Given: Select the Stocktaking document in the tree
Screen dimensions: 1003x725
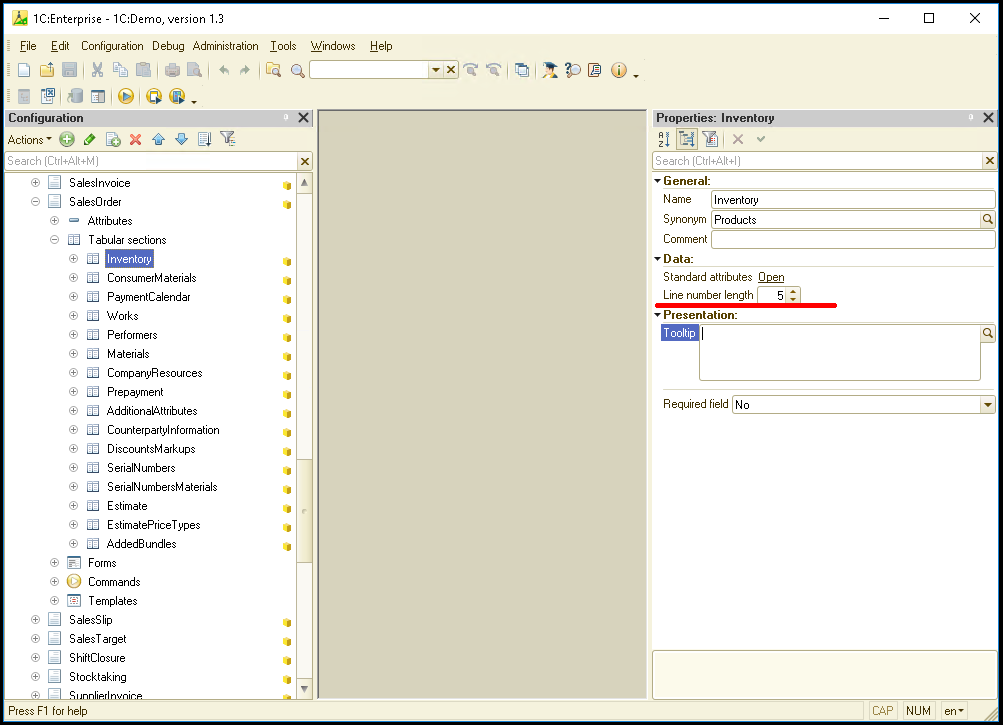Looking at the screenshot, I should pos(97,677).
